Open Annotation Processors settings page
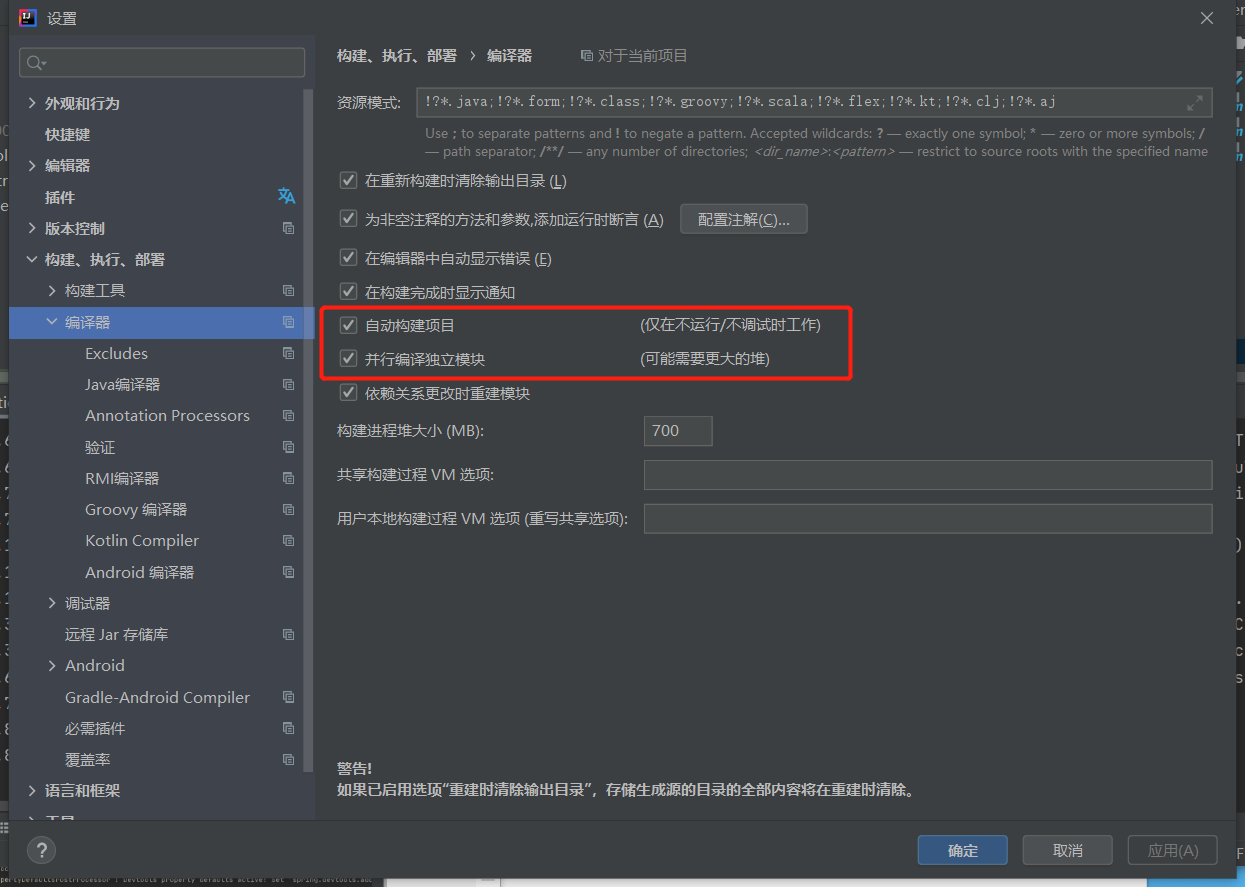Screen dimensions: 1245x887 click(x=167, y=415)
